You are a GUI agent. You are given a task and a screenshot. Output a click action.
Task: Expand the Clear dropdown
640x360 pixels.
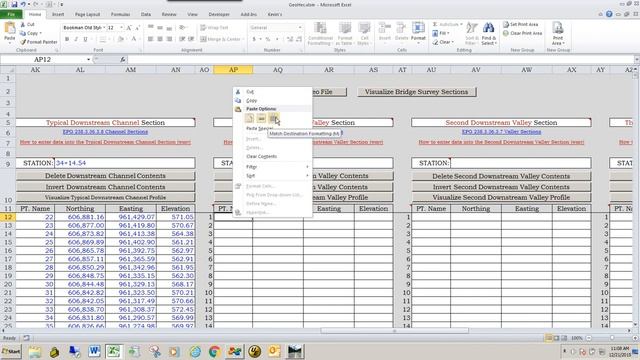[x=452, y=42]
